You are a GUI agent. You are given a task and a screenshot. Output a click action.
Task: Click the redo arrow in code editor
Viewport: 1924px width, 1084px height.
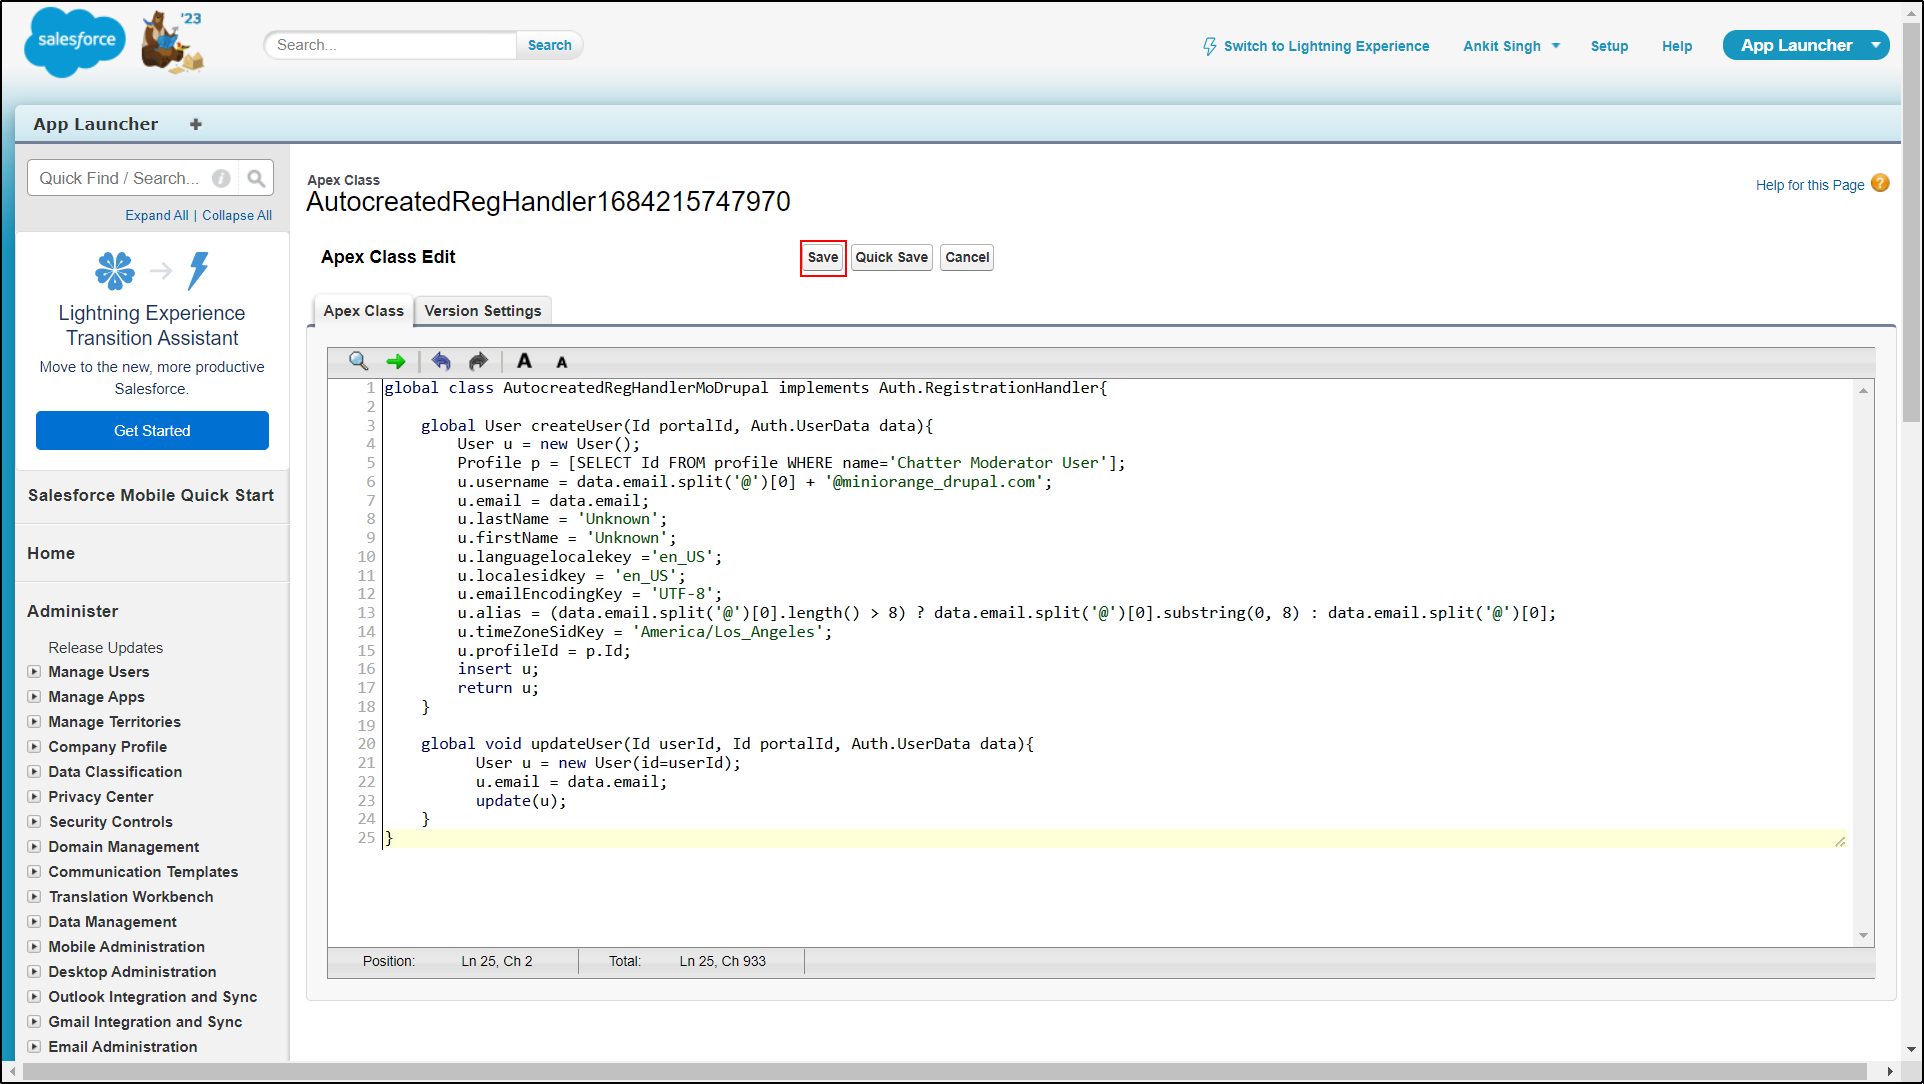(x=478, y=361)
